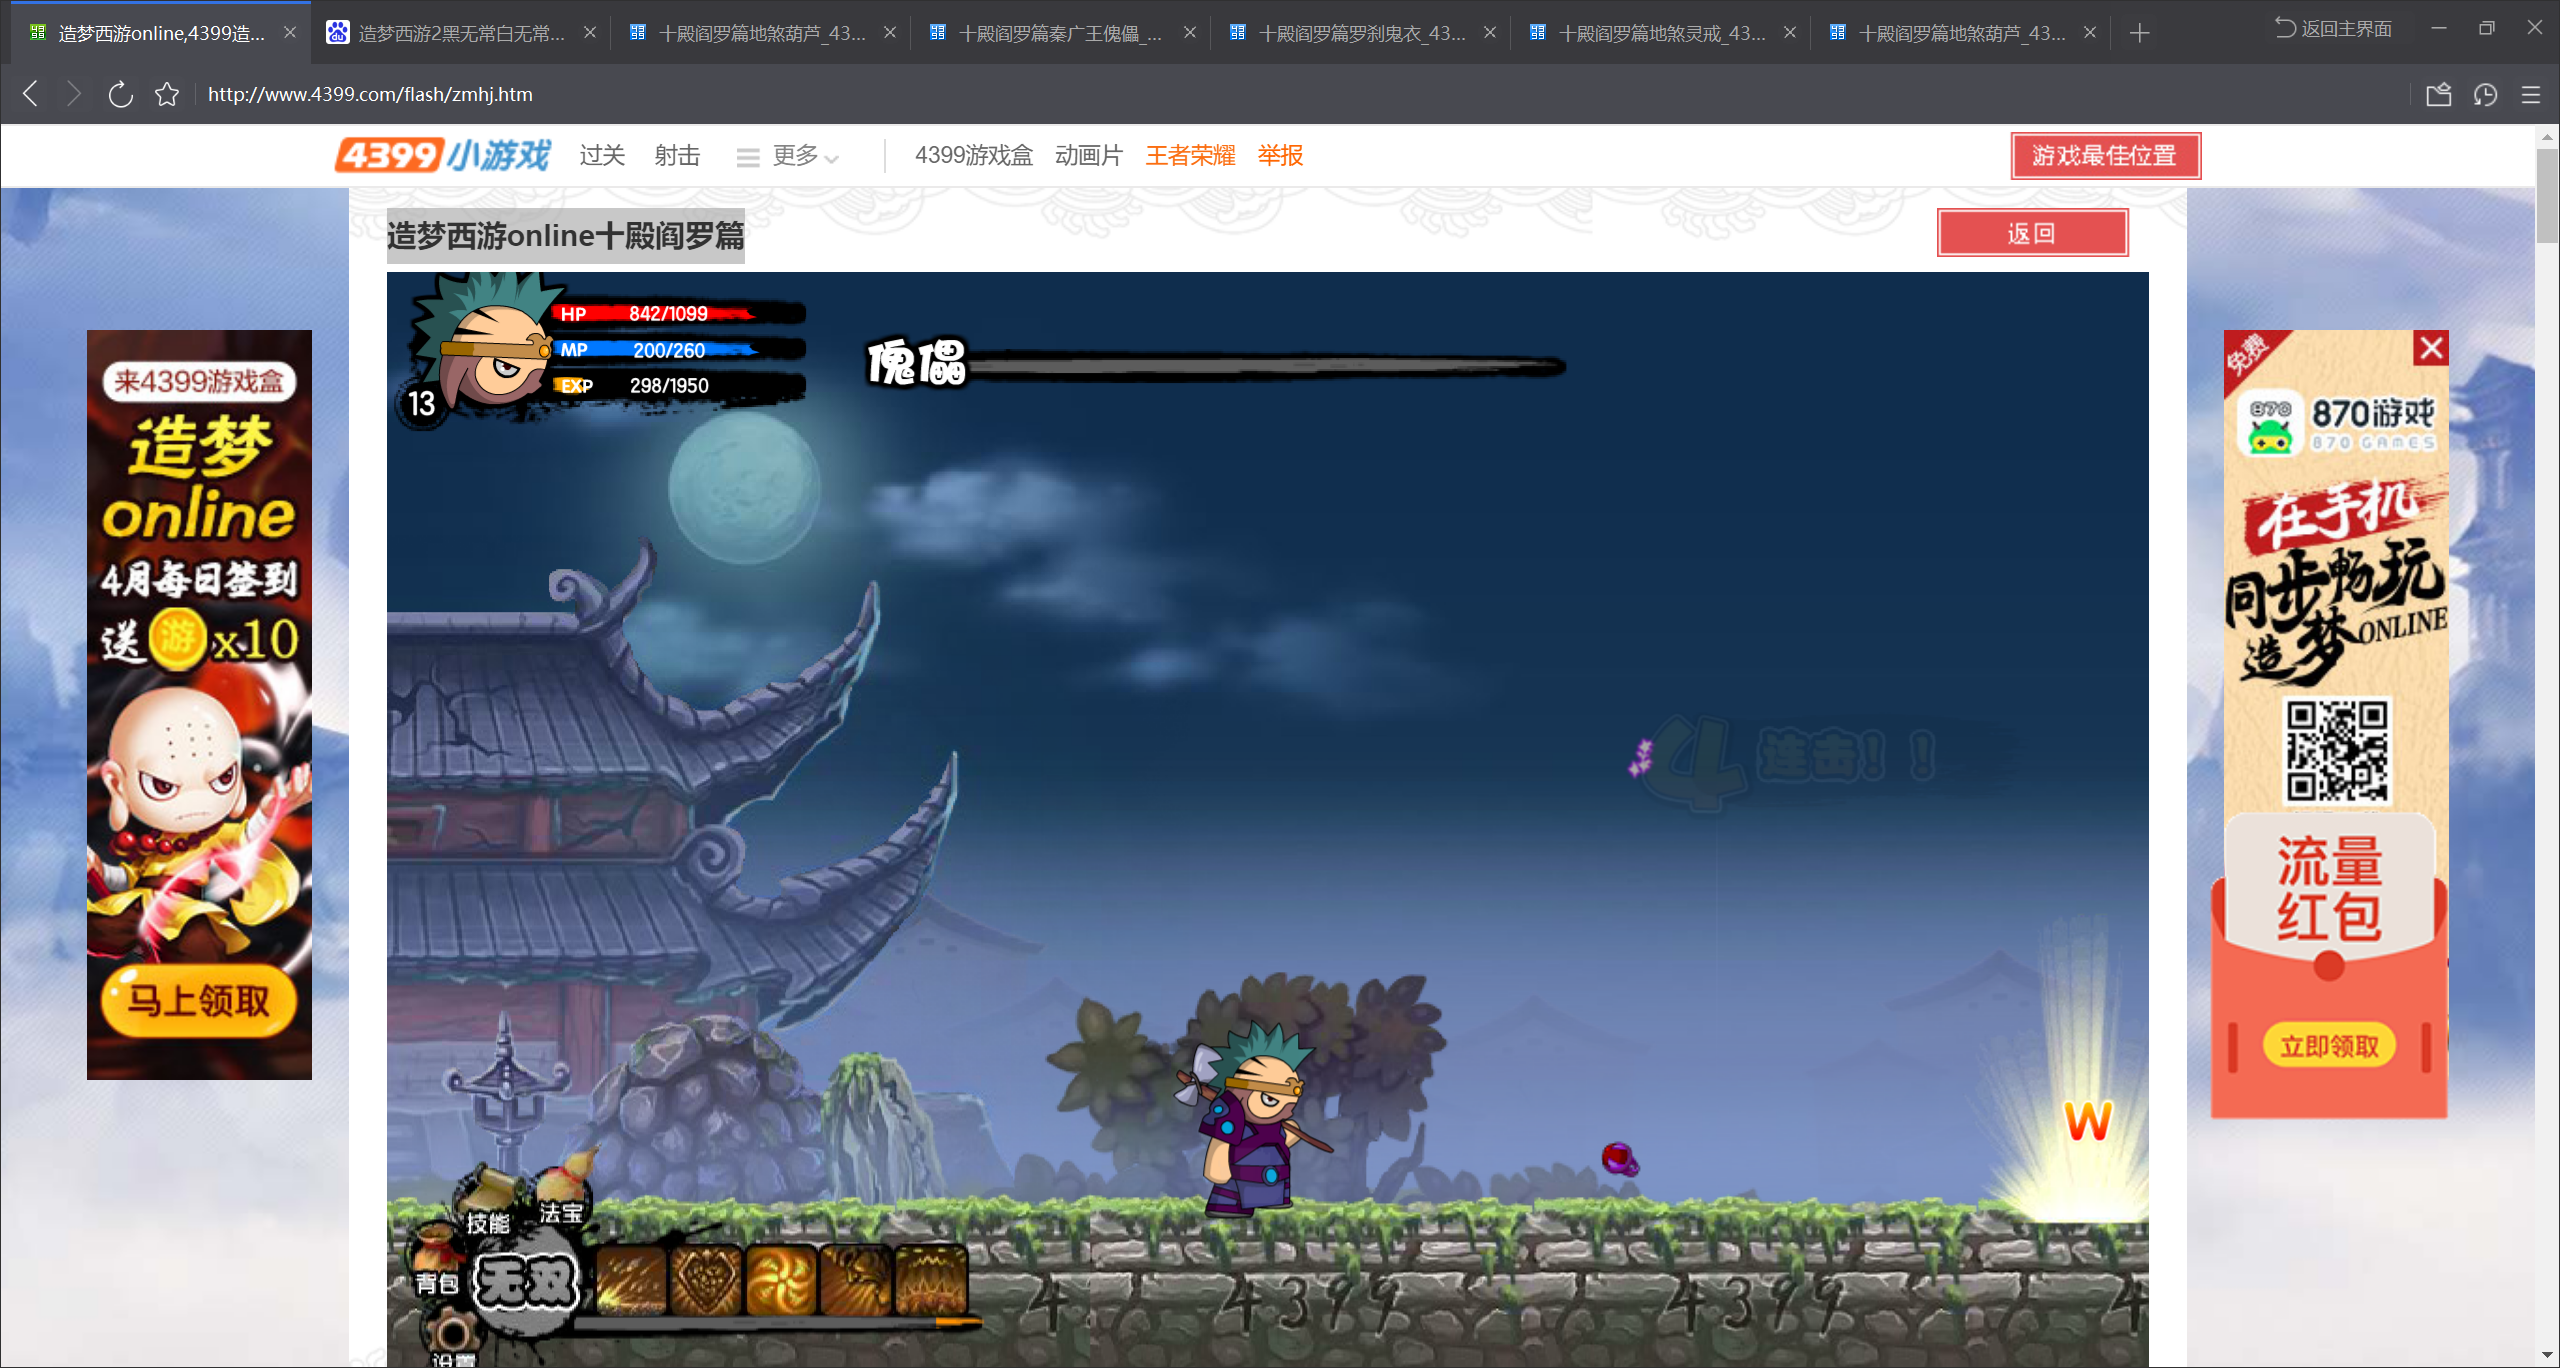Click the red 返回 button
The height and width of the screenshot is (1368, 2560).
(x=2032, y=233)
